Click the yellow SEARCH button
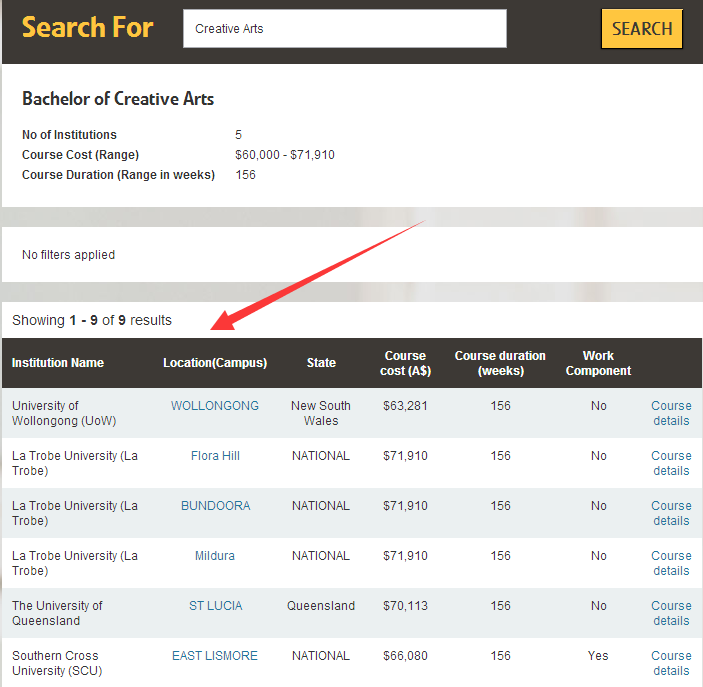Image resolution: width=703 pixels, height=687 pixels. tap(641, 29)
